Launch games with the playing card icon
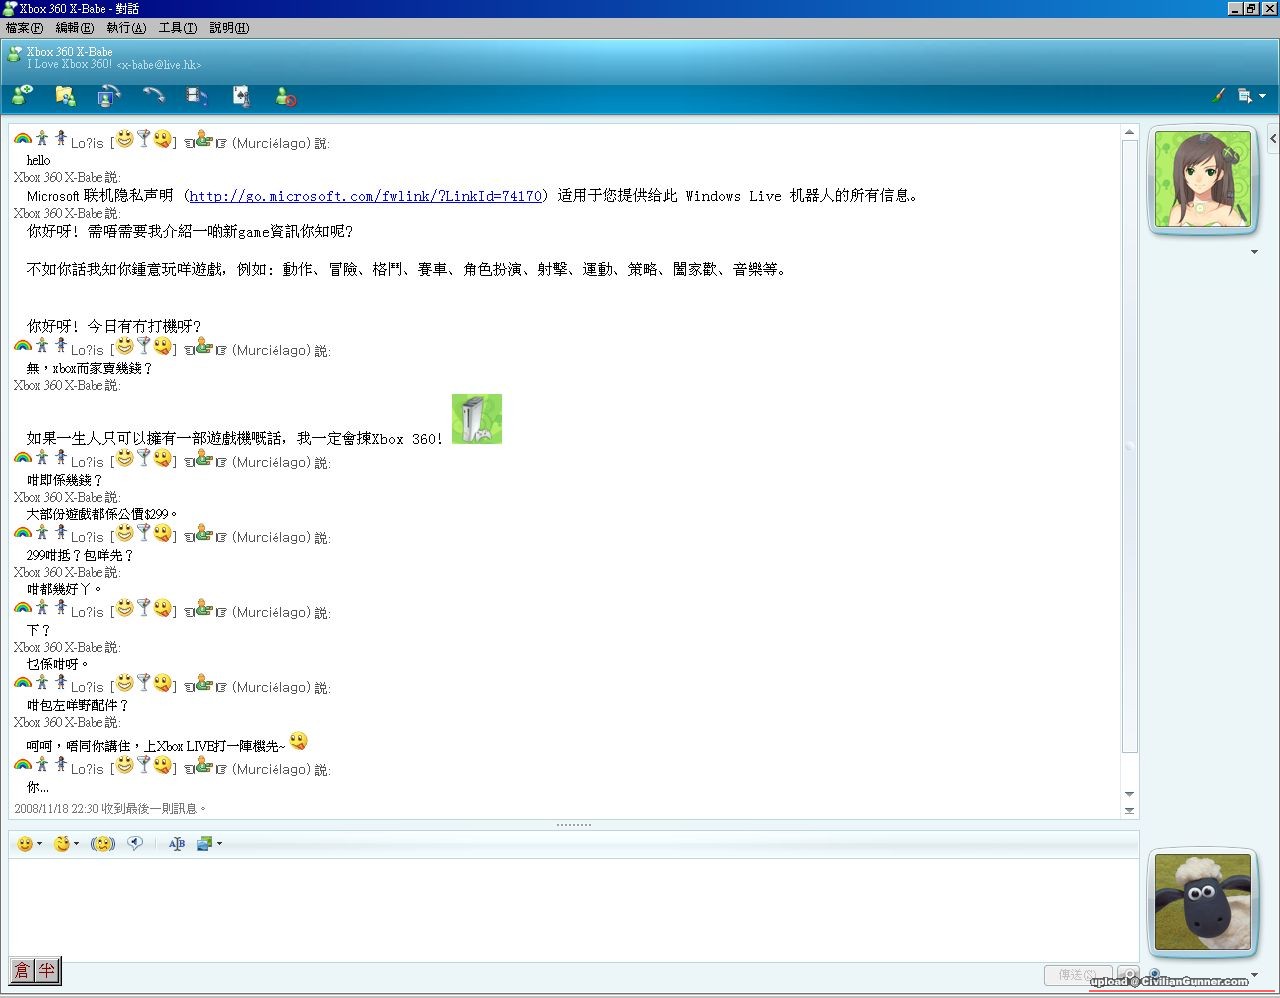 pyautogui.click(x=241, y=96)
